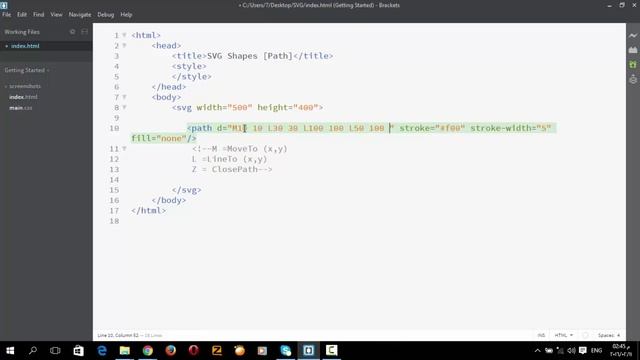Collapse the html tag fold on line 1
Viewport: 640px width, 360px height.
[x=124, y=35]
